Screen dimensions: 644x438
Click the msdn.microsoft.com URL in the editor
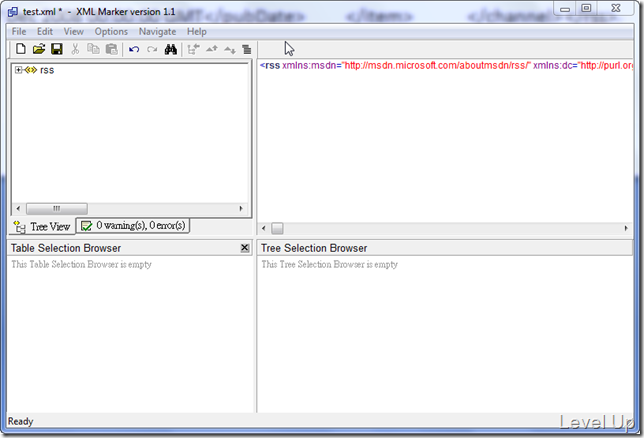[437, 65]
